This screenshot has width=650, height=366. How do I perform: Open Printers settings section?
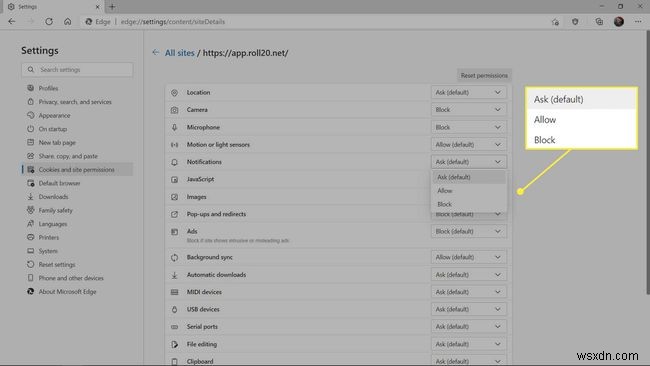(77, 238)
